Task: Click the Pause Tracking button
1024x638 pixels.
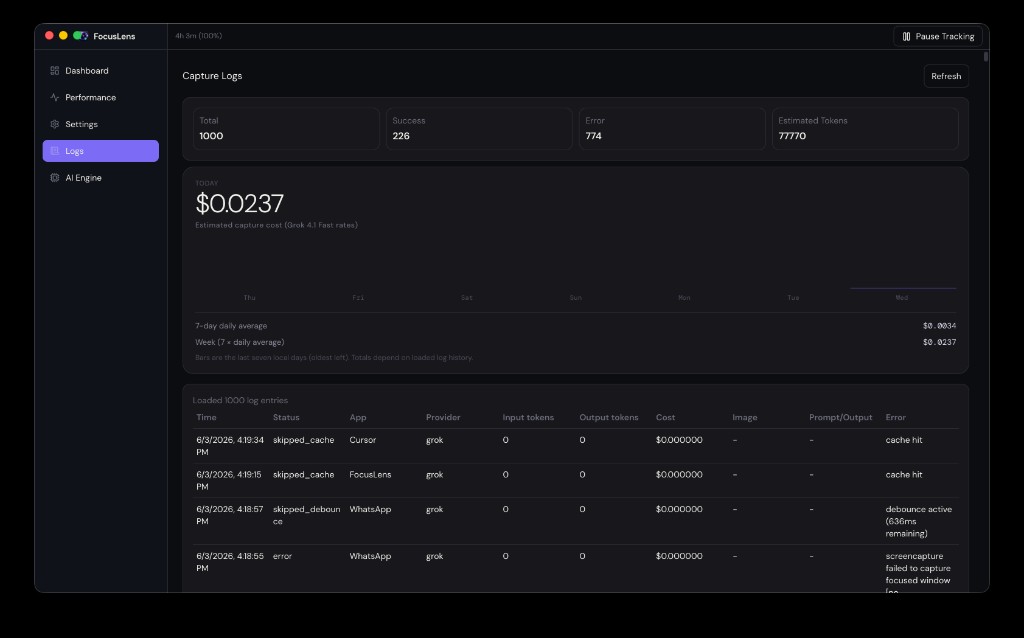Action: [x=938, y=37]
